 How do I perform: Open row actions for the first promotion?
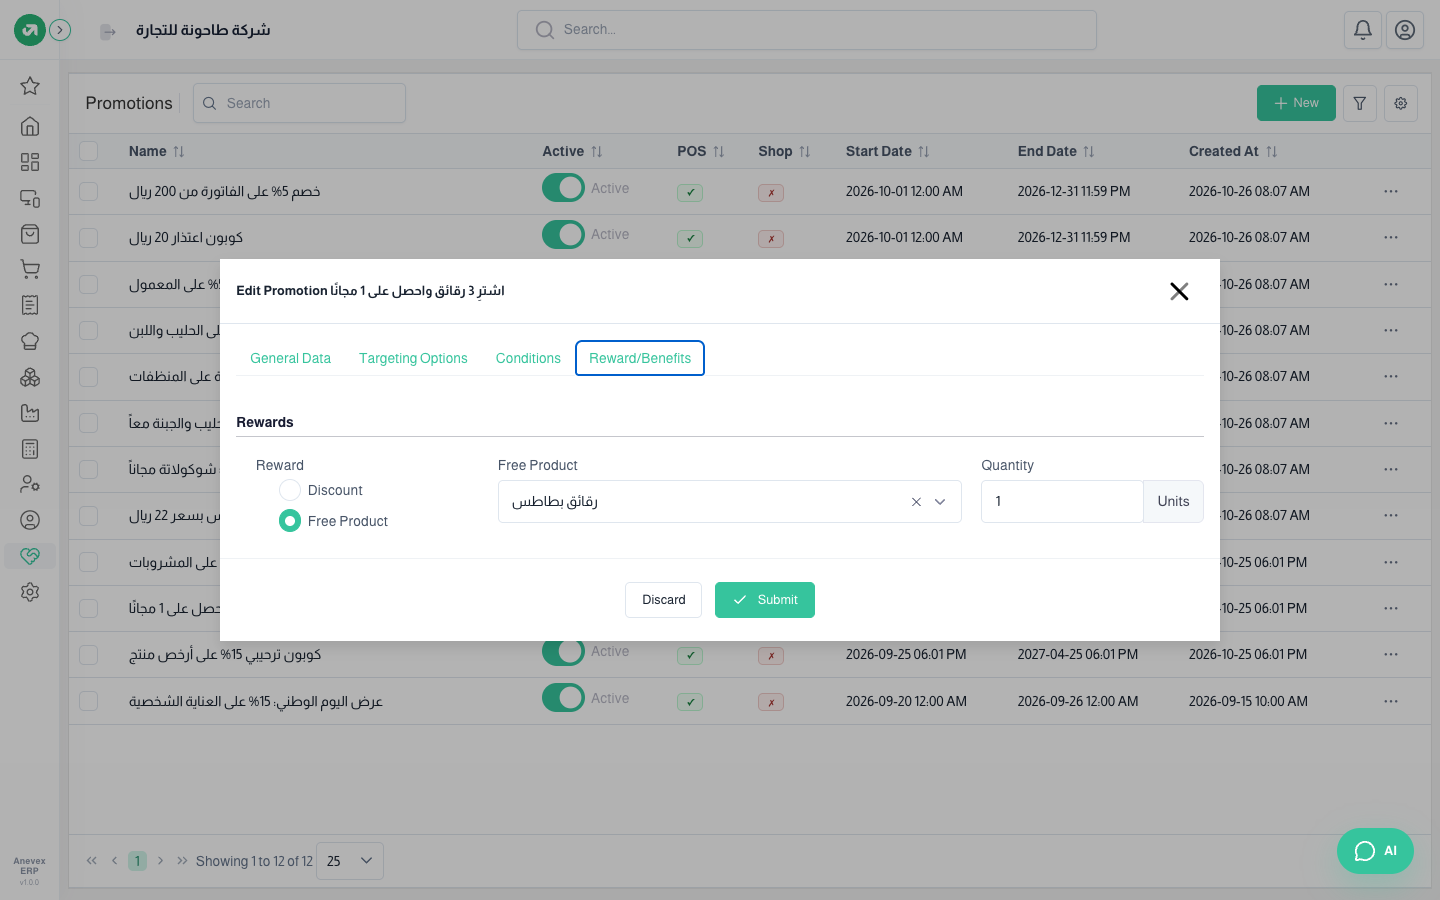[1391, 191]
